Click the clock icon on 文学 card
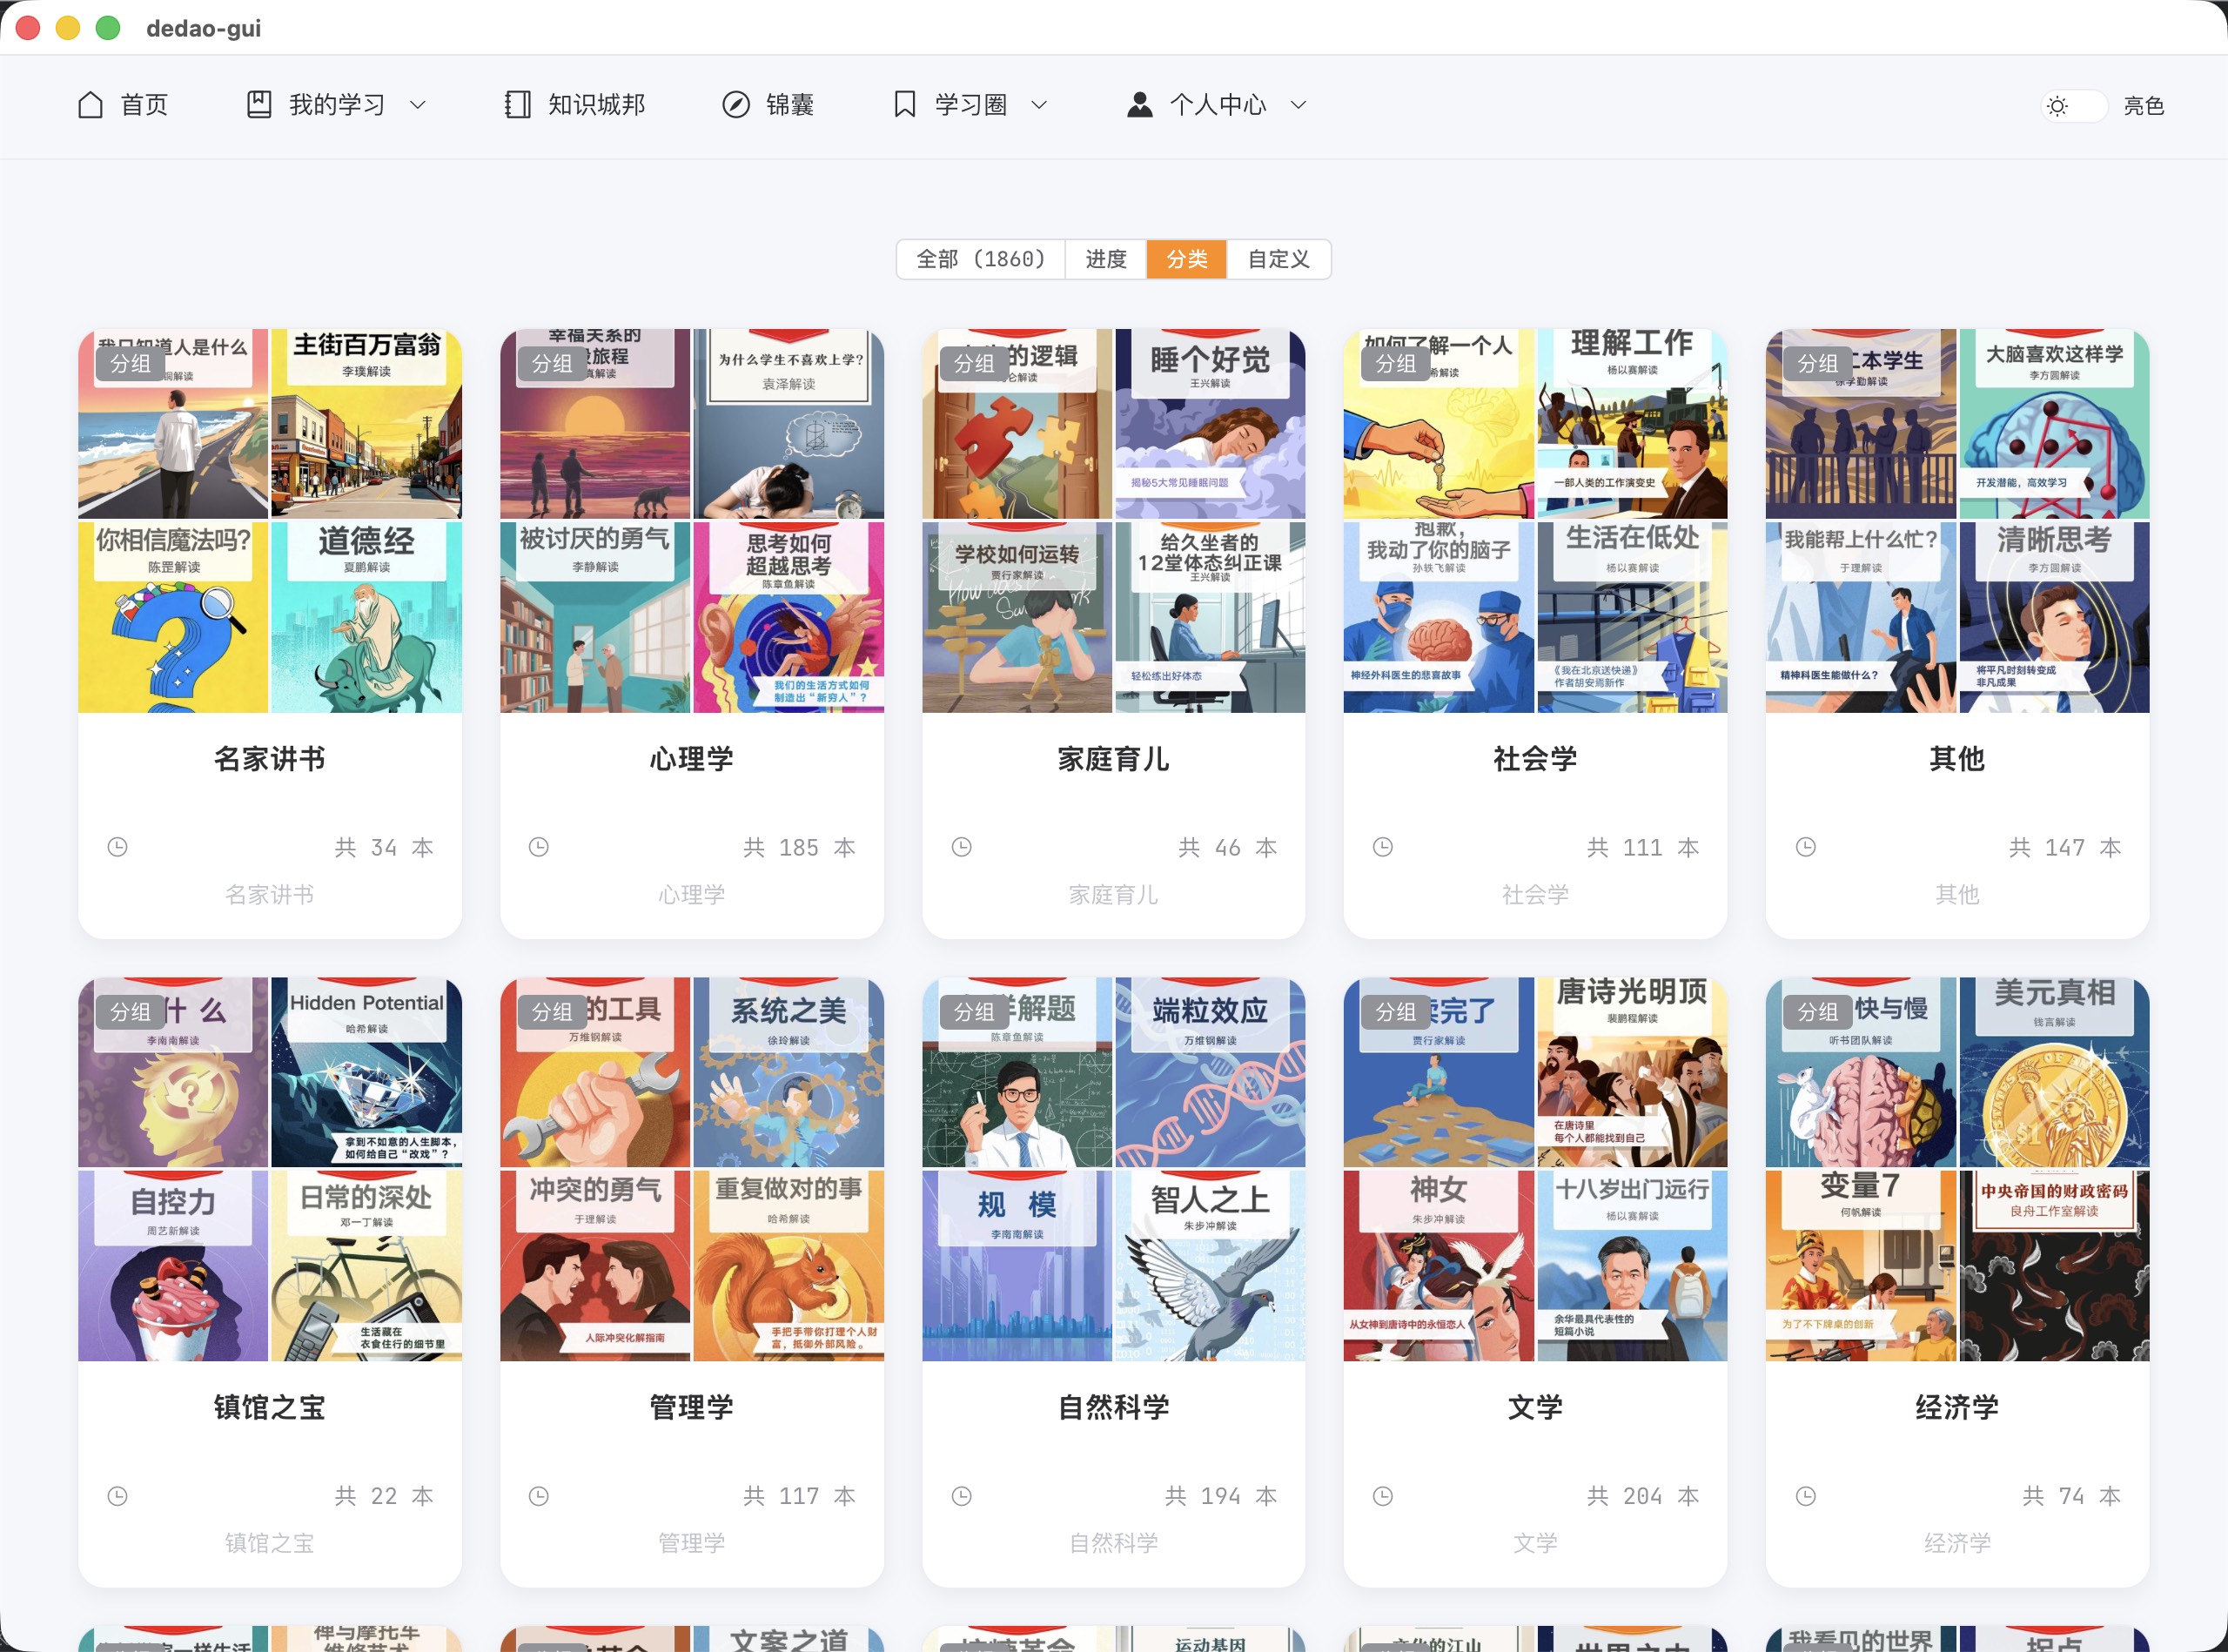 point(1383,1496)
